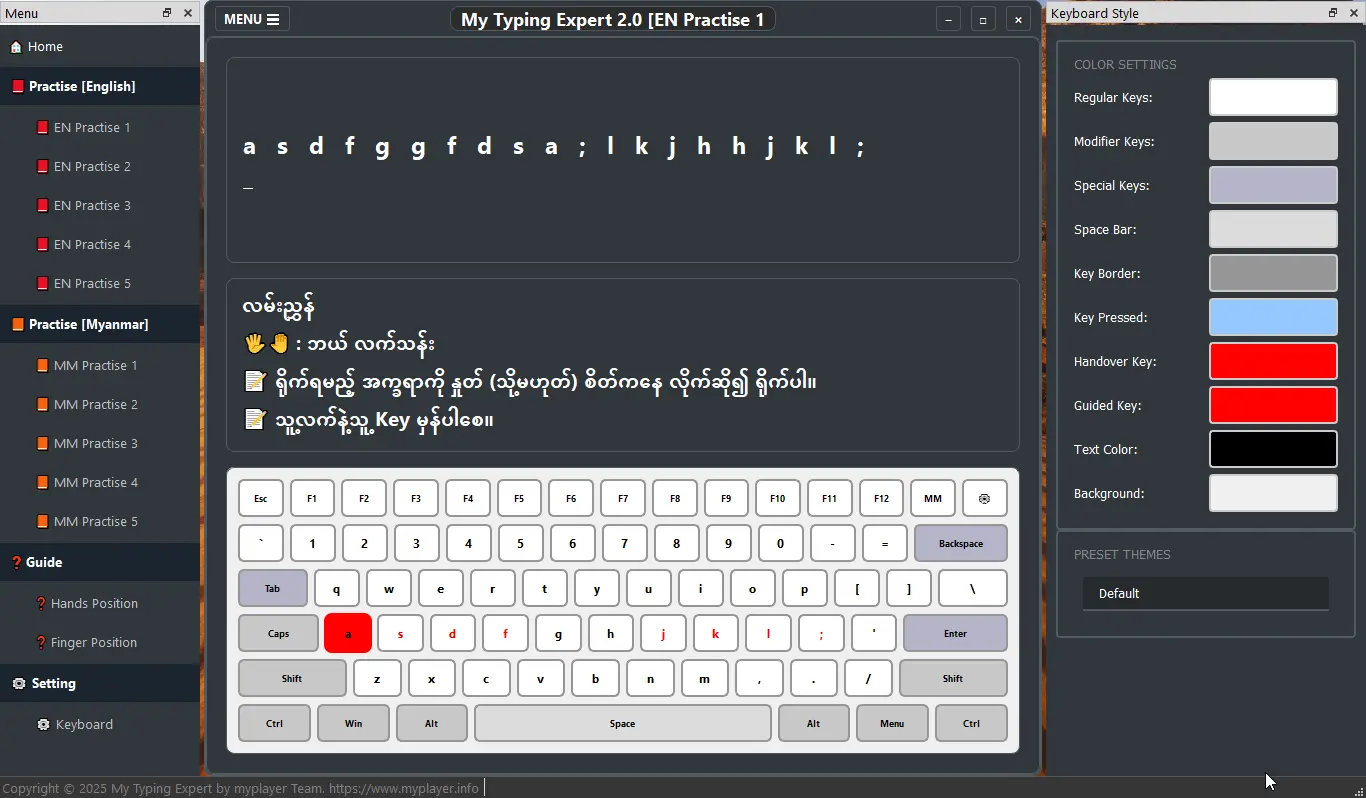
Task: Click the backslash key on virtual keyboard
Action: (x=972, y=588)
